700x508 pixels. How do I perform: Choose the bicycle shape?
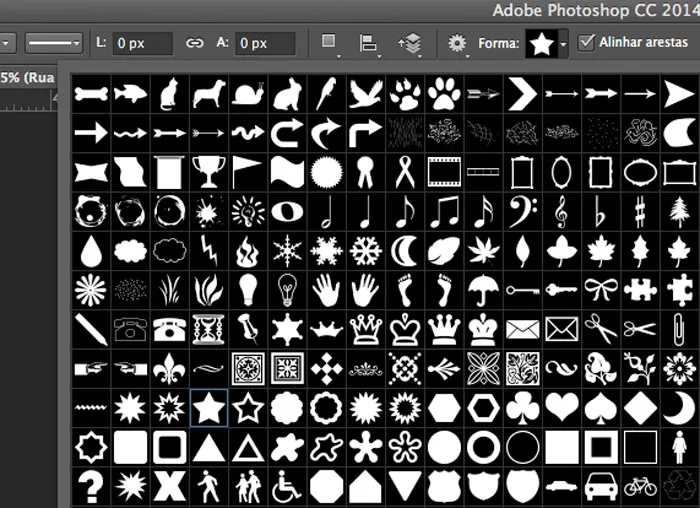[x=640, y=486]
